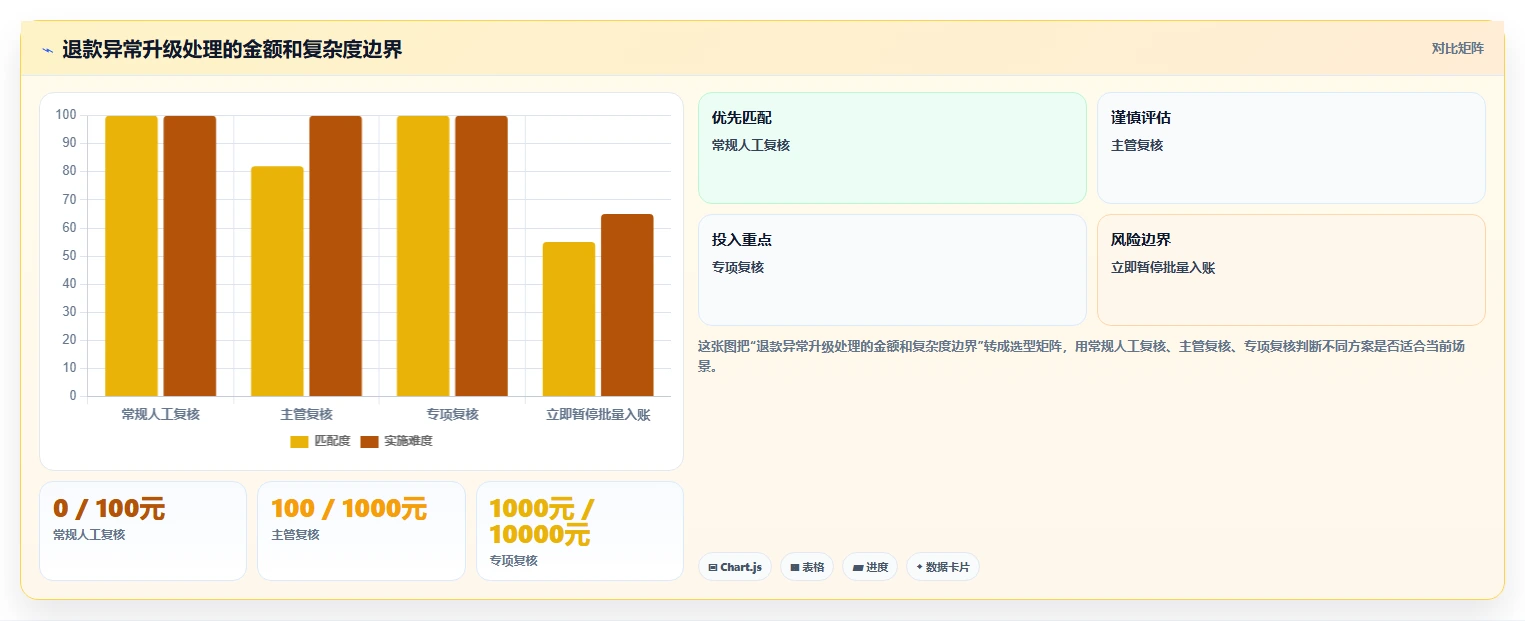The width and height of the screenshot is (1525, 621).
Task: Select the 100 / 1000元 data card
Action: tap(361, 531)
